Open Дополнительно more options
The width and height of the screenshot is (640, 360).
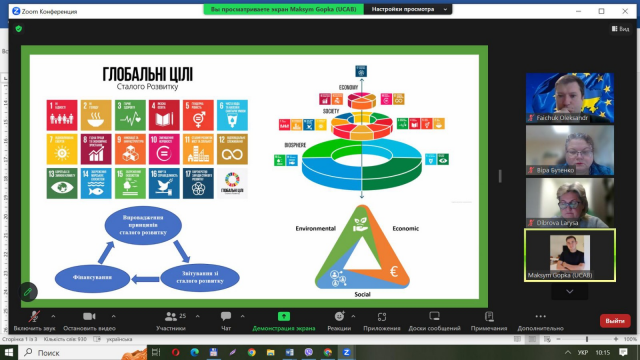pyautogui.click(x=540, y=321)
